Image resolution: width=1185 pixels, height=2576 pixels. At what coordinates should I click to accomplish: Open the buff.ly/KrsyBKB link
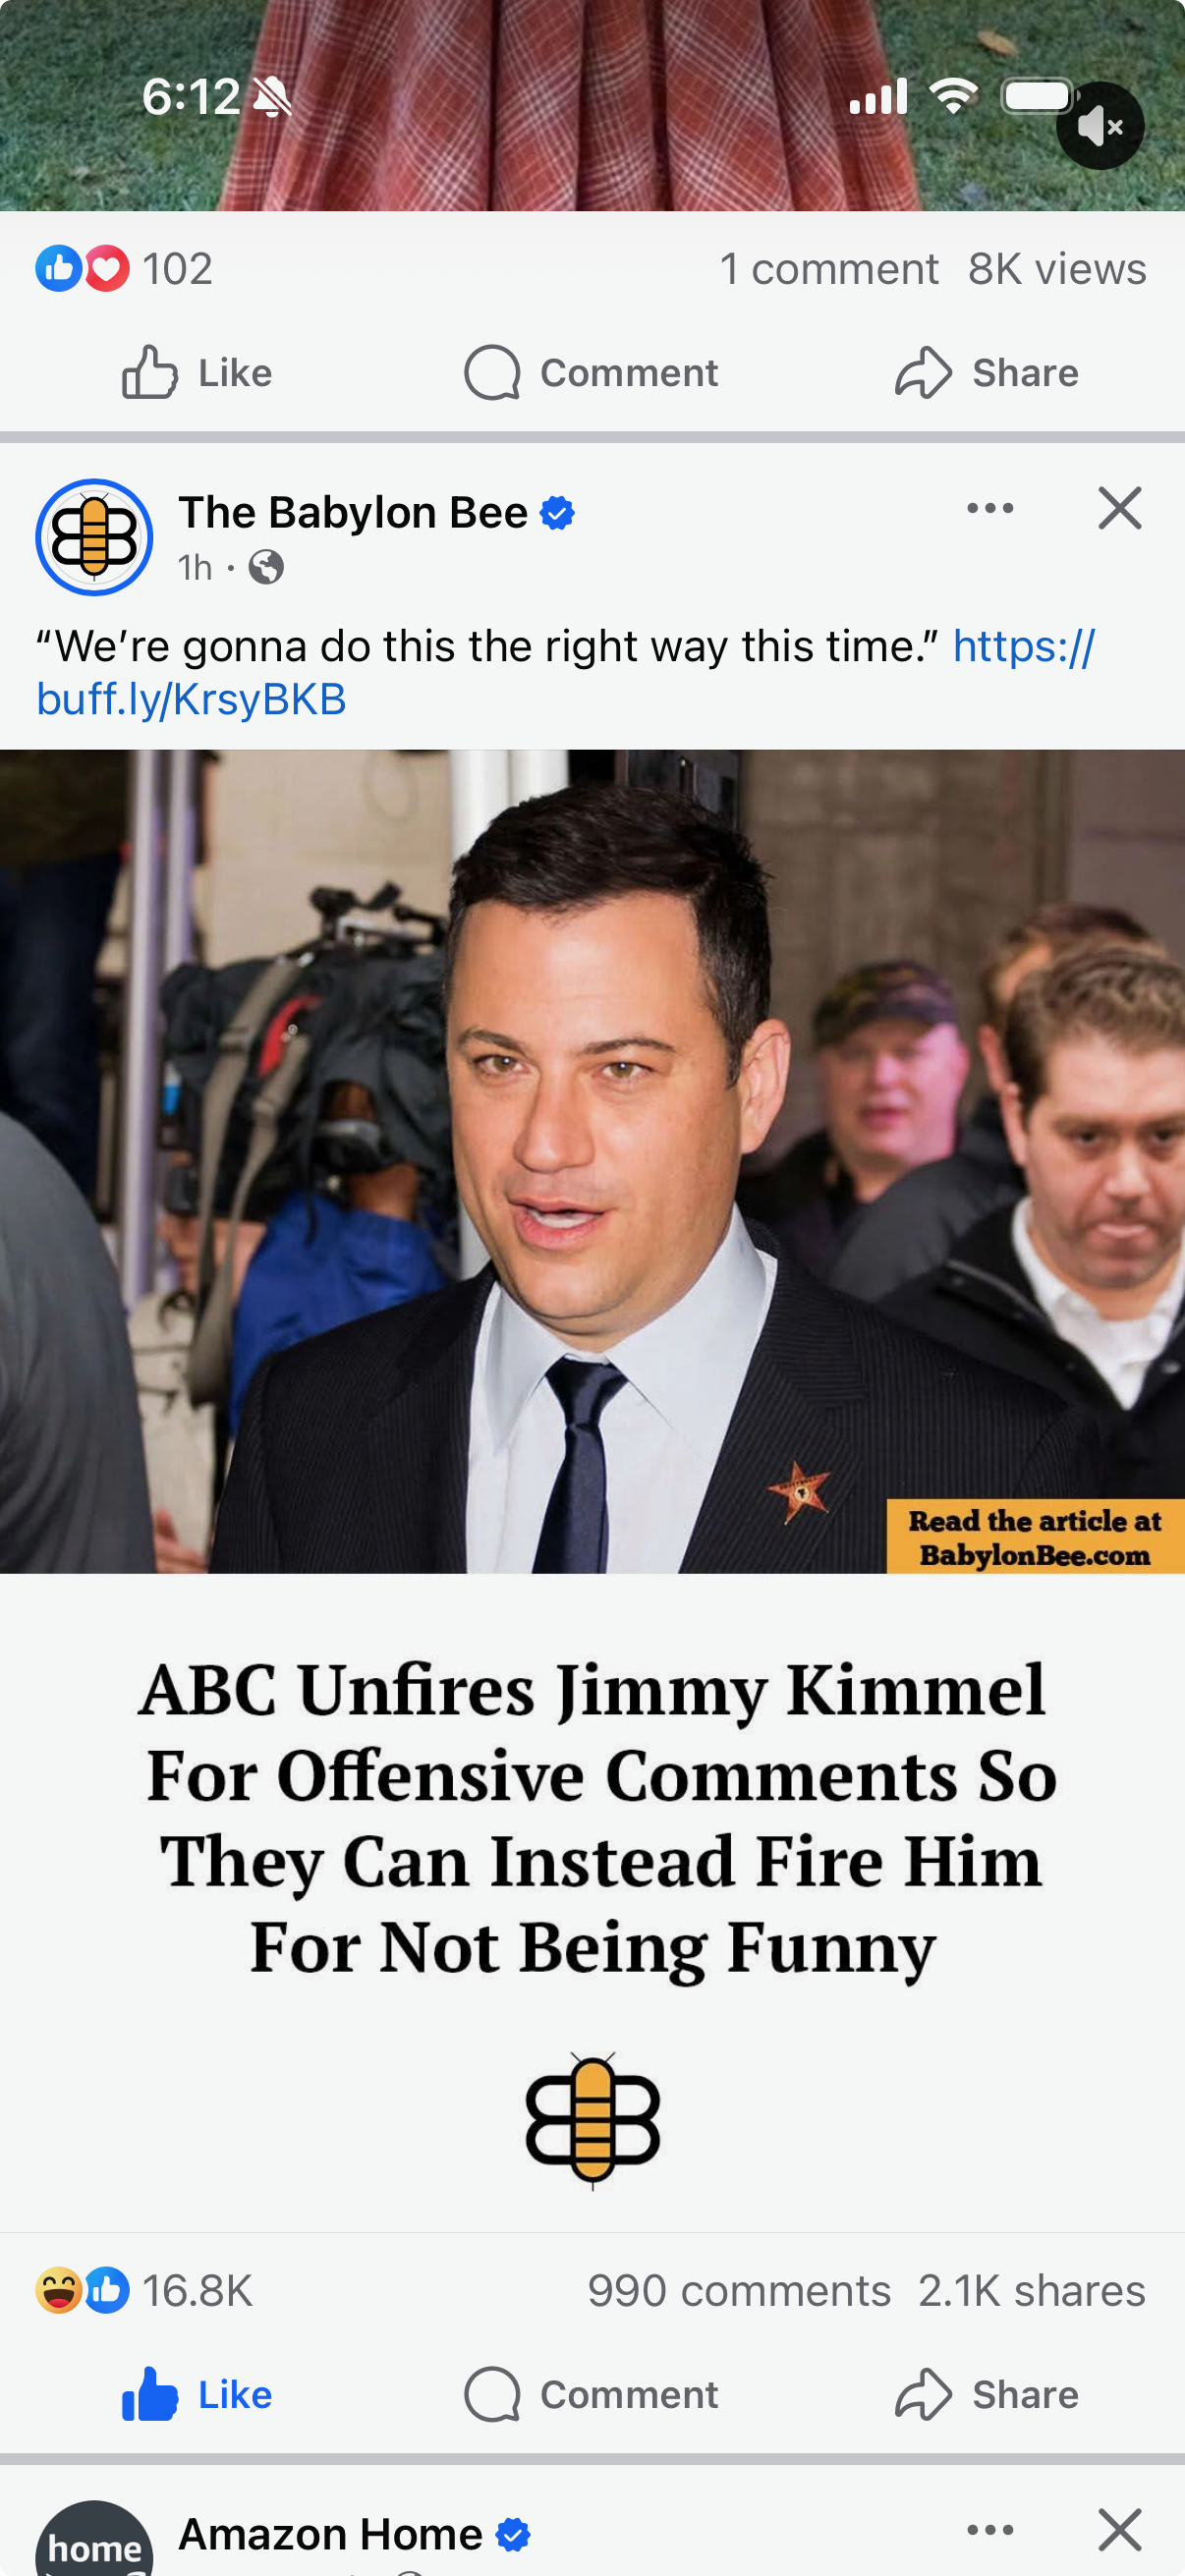point(565,672)
